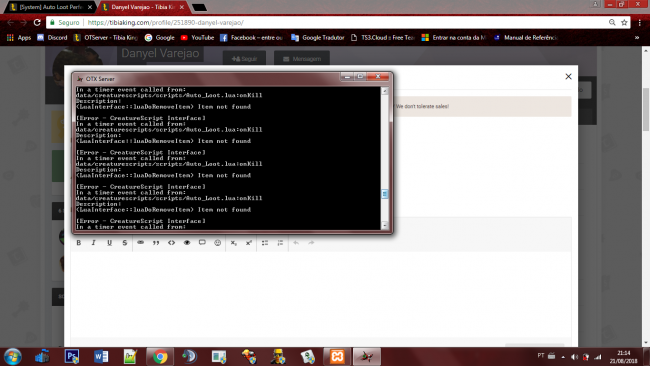Click the Seguro site security indicator

coord(65,22)
